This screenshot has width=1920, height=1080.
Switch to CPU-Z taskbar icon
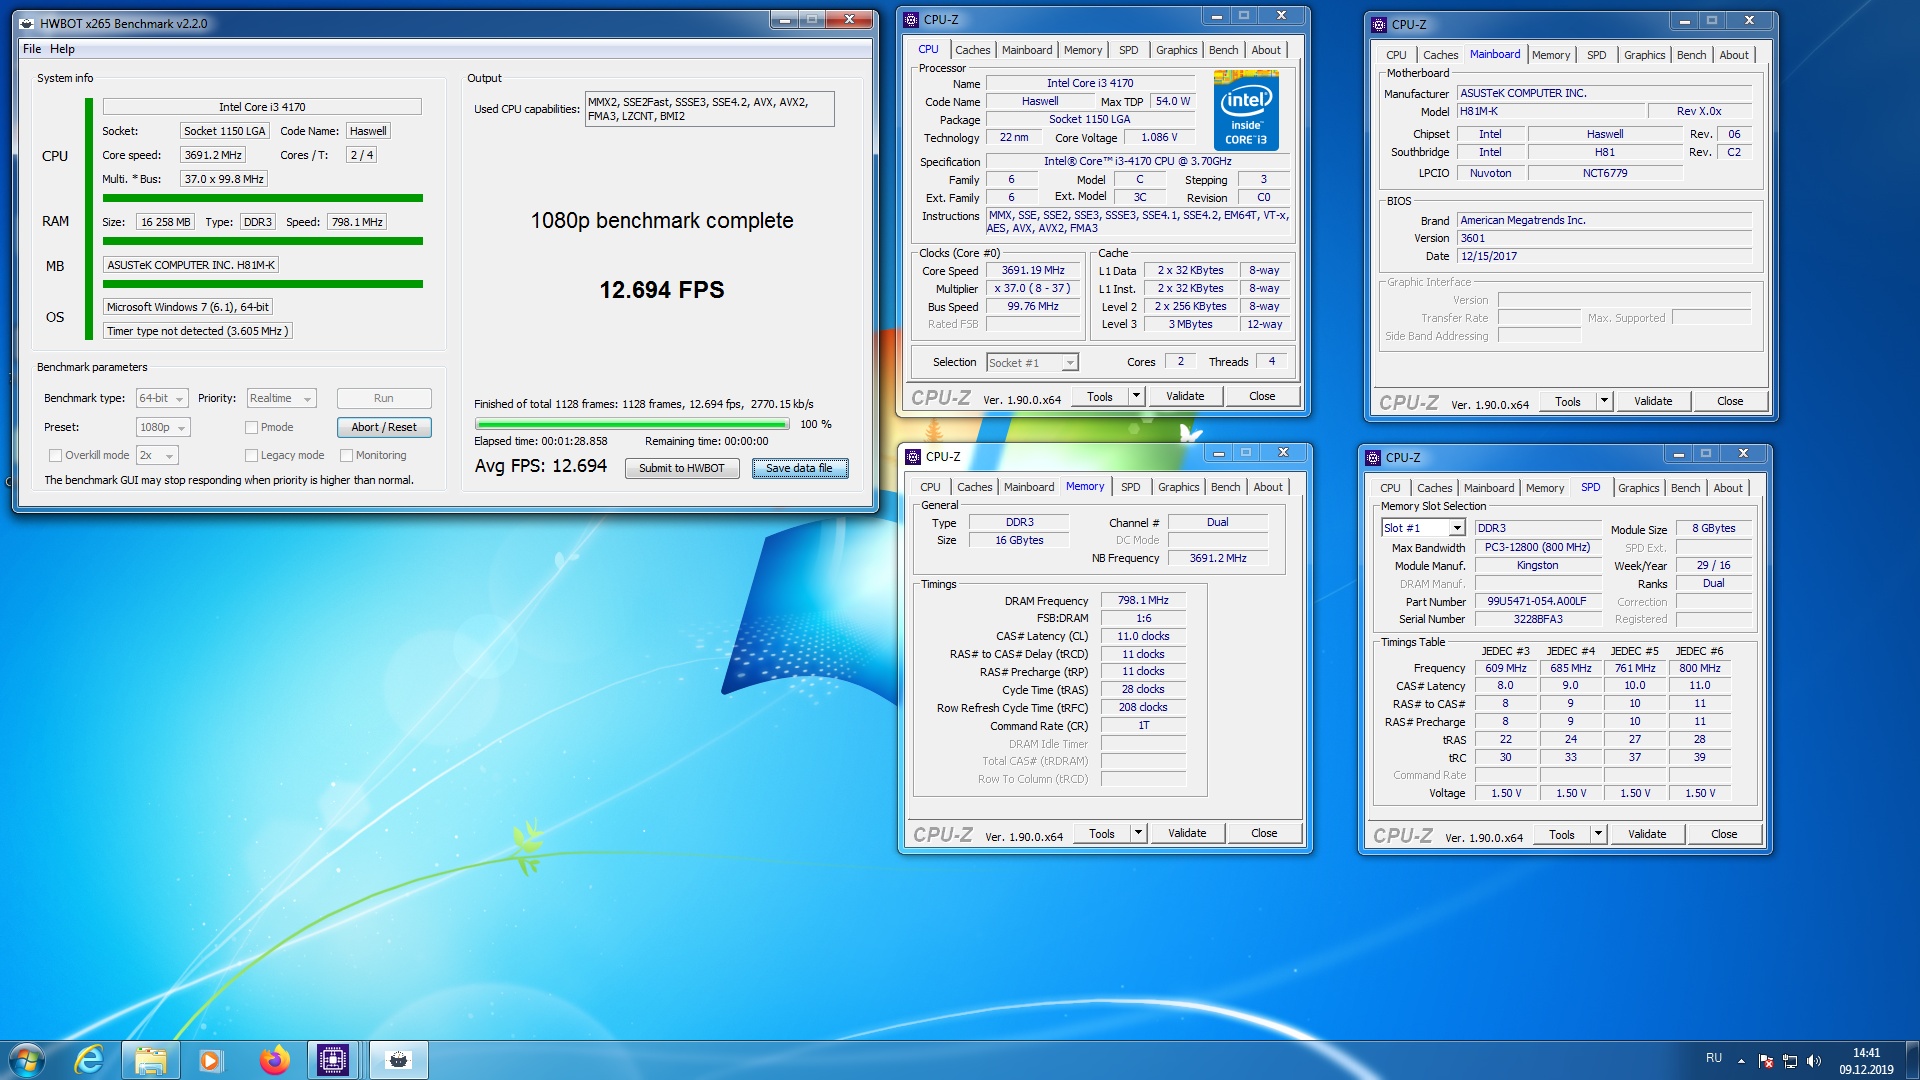click(x=333, y=1060)
